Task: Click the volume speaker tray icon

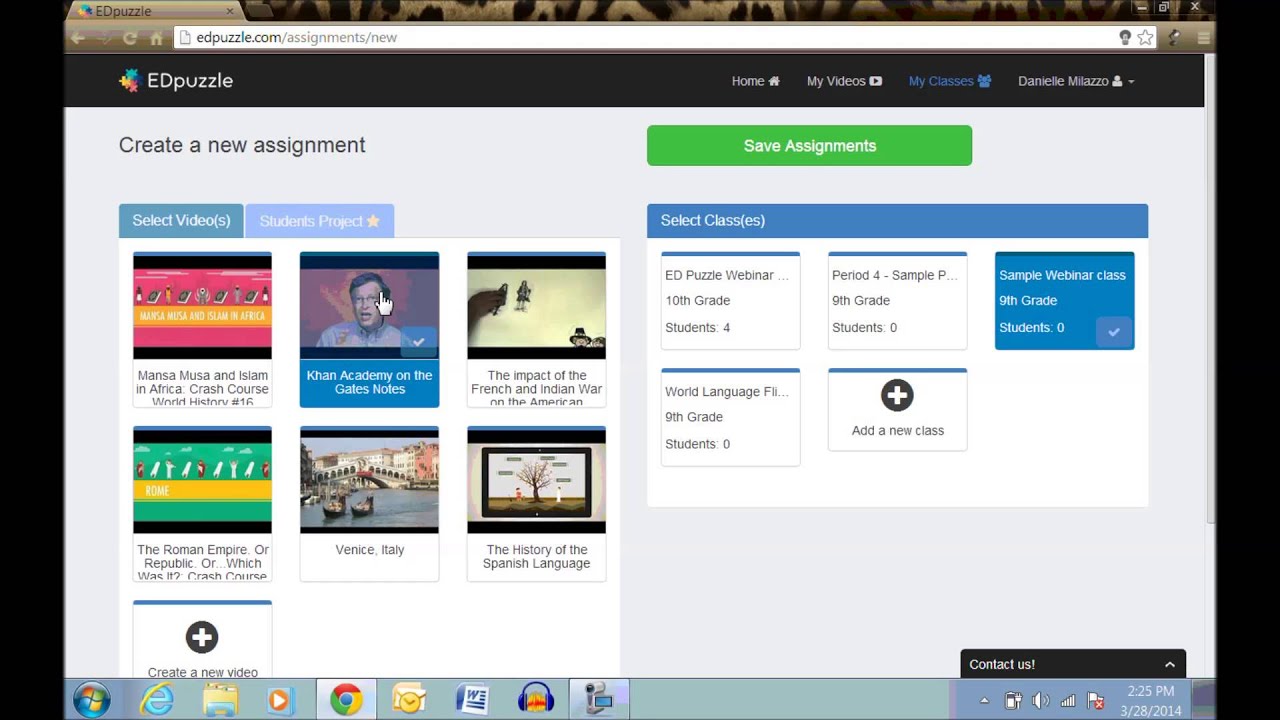Action: [x=1040, y=700]
